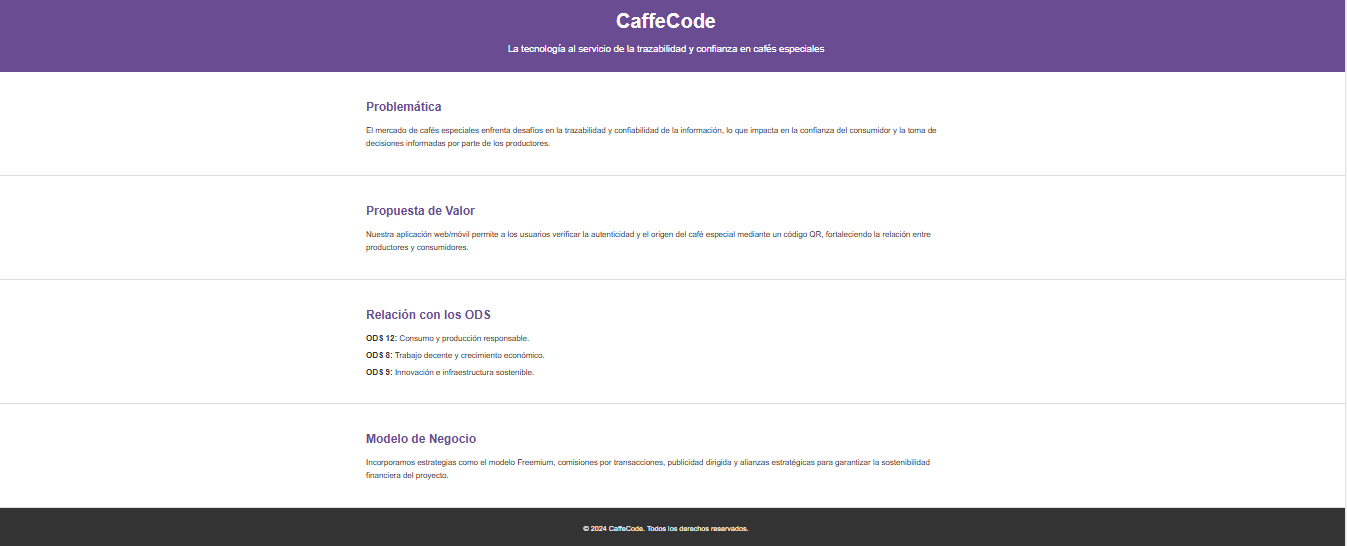Screen dimensions: 1347x546
Task: Click the paragraph under Problemática
Action: (650, 137)
